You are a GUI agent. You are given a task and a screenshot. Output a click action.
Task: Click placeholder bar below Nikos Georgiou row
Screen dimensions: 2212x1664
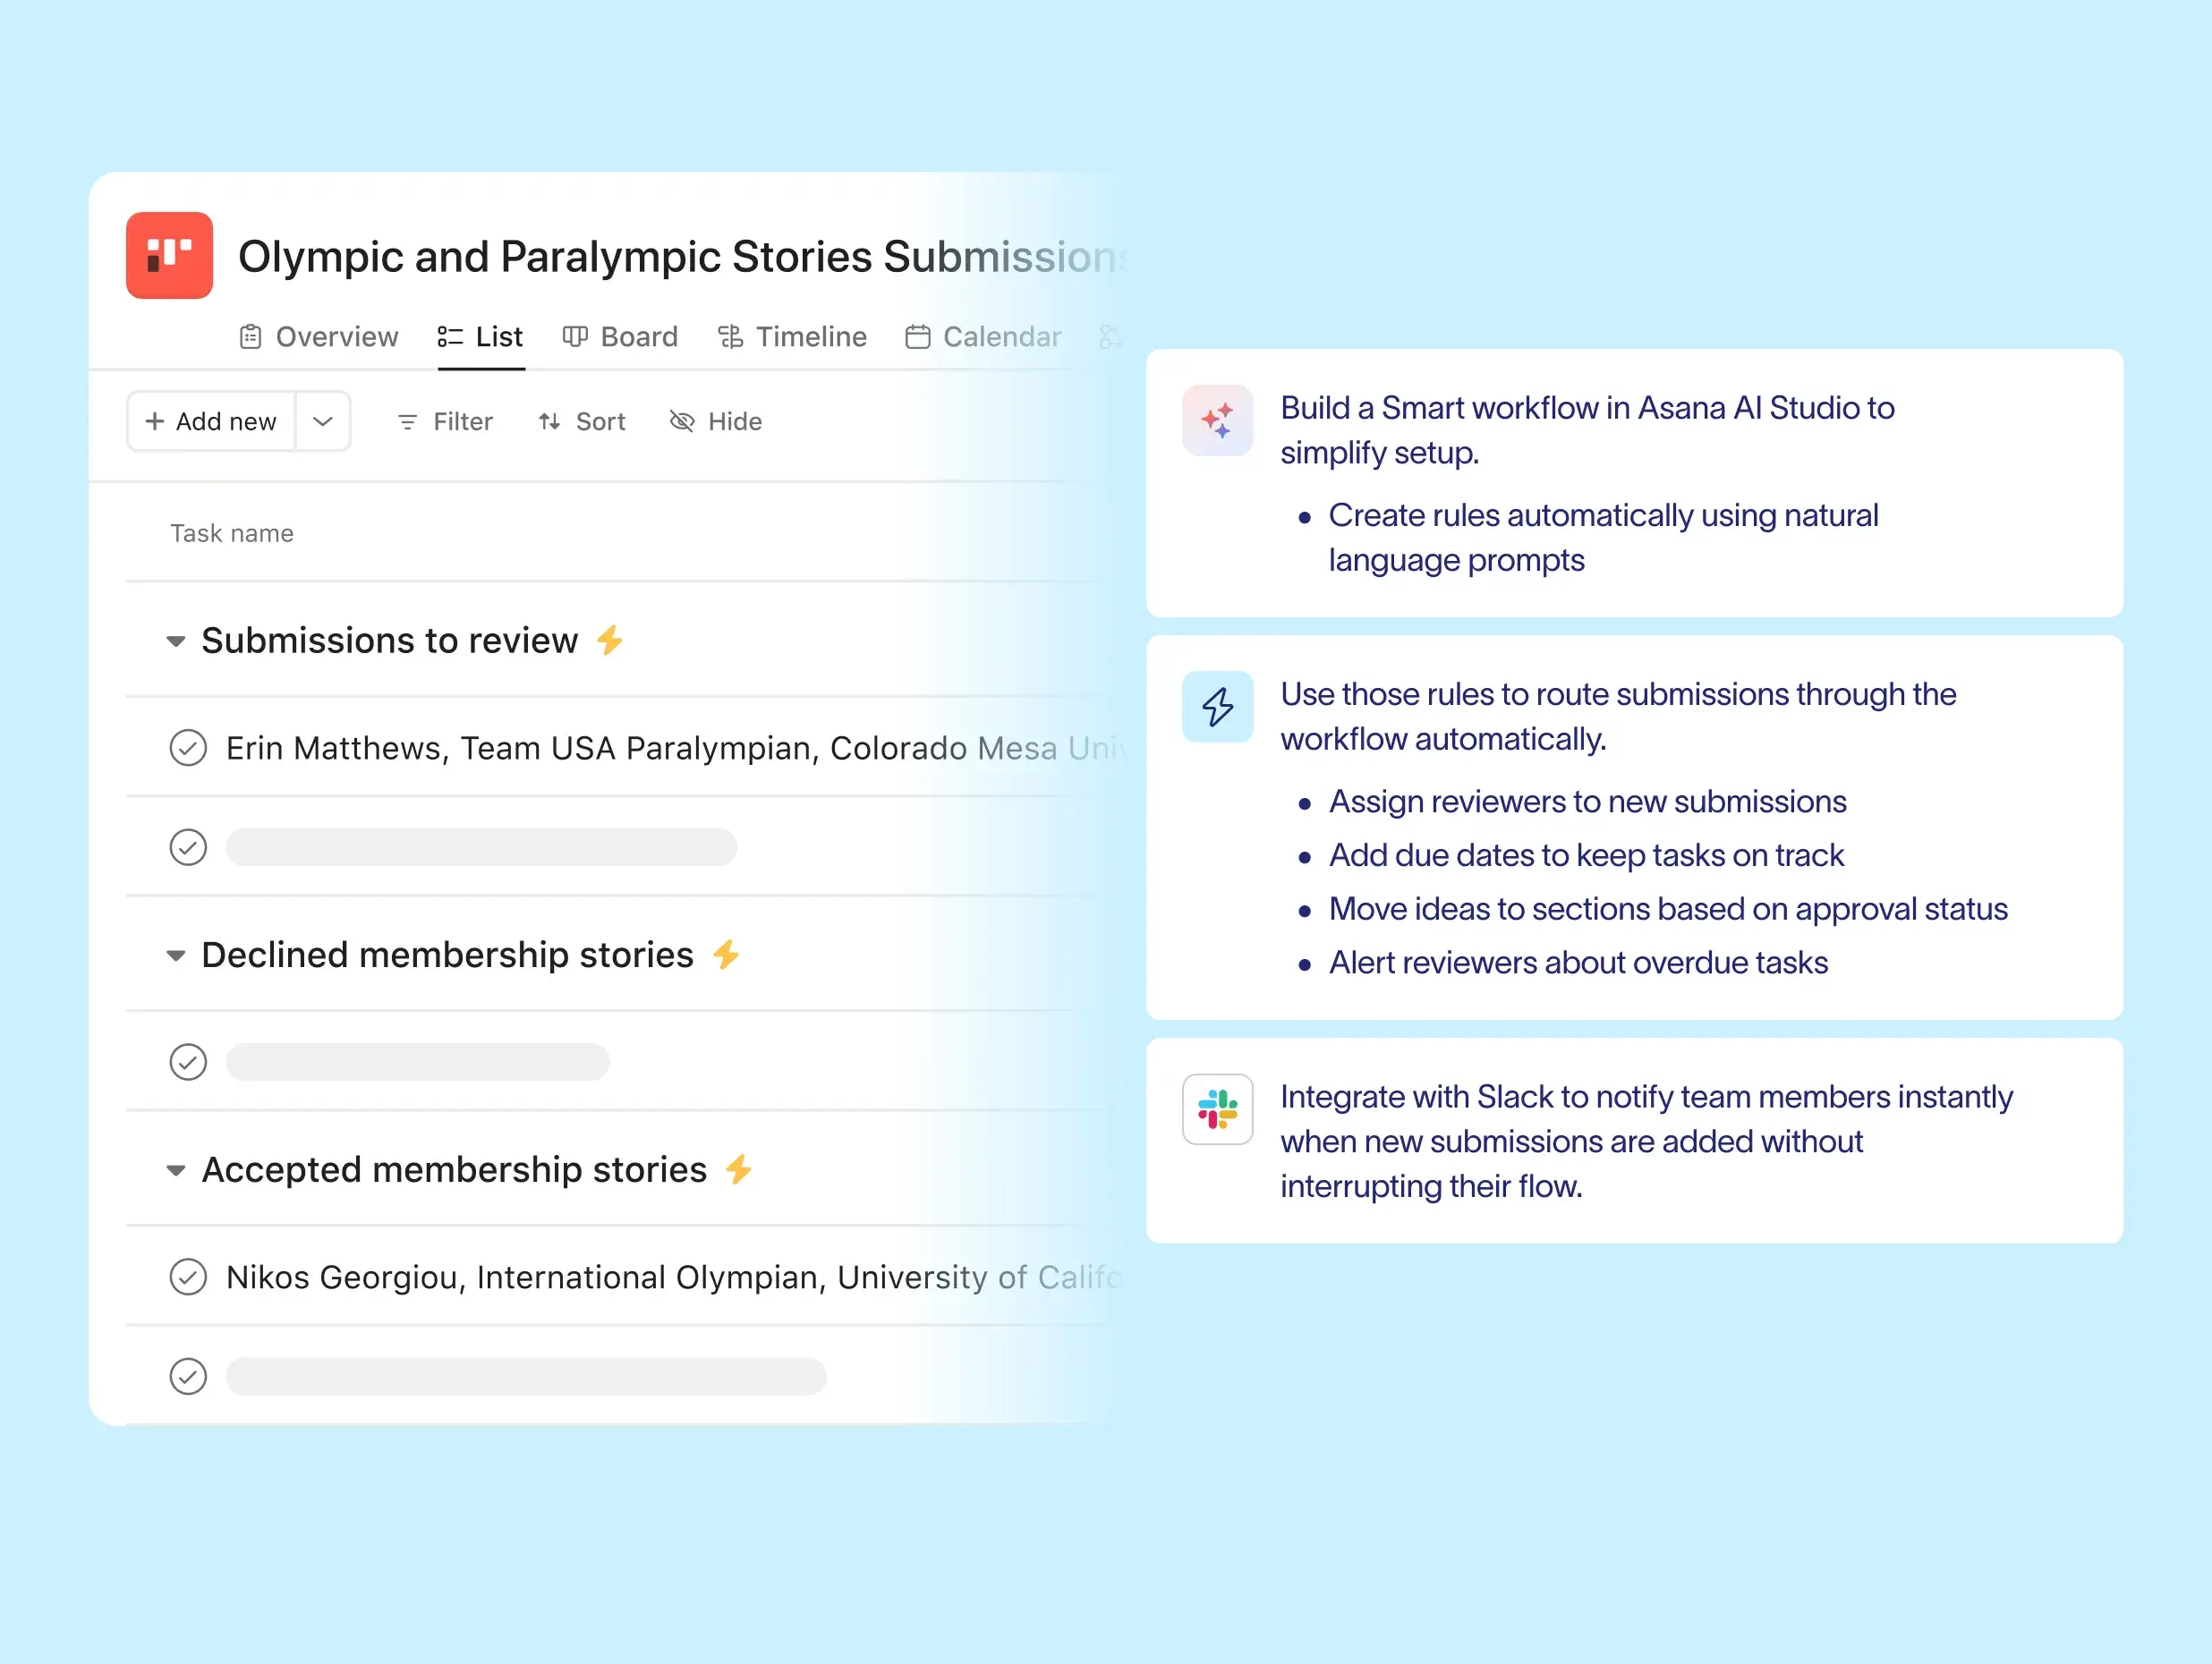pyautogui.click(x=526, y=1377)
